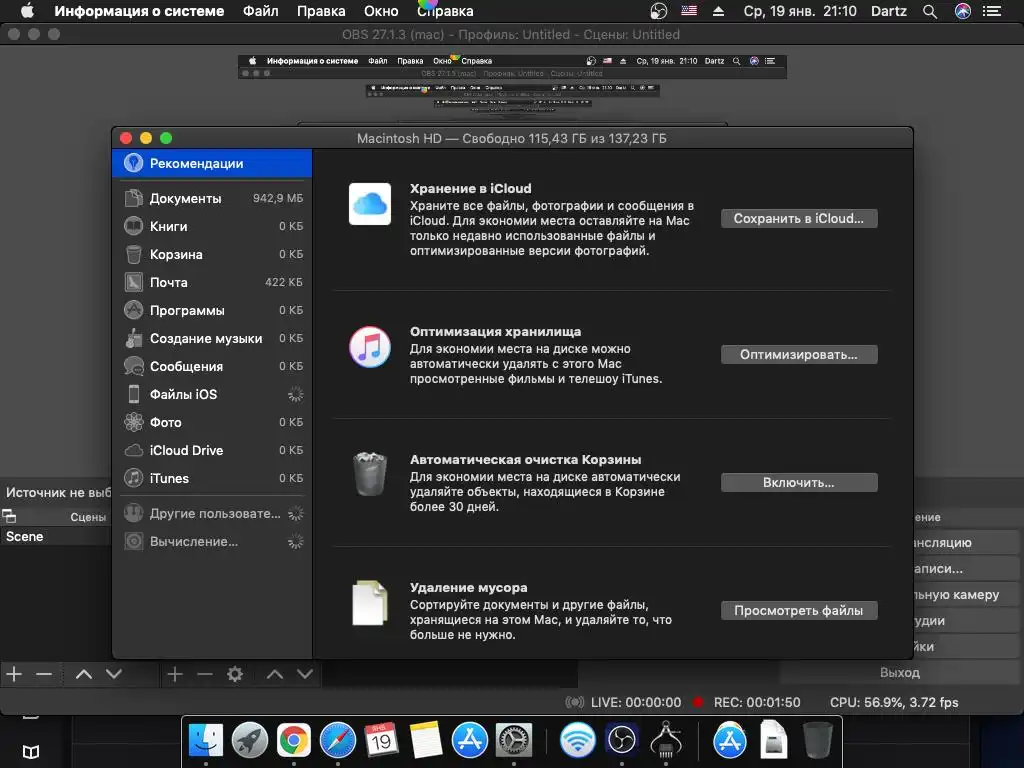Move scene down arrow in OBS Scenes panel
The image size is (1024, 768).
click(x=114, y=674)
